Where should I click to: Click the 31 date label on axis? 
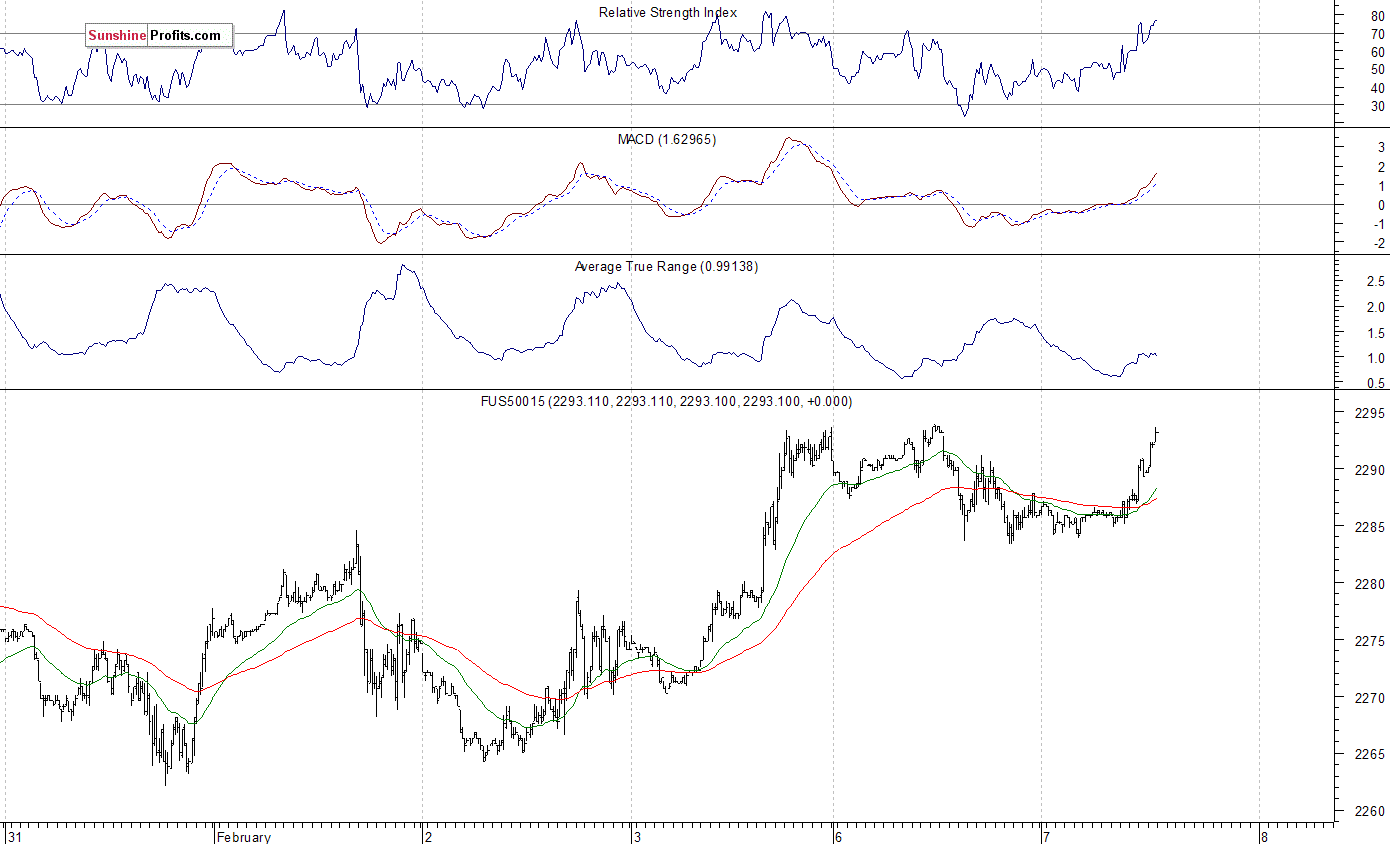14,837
